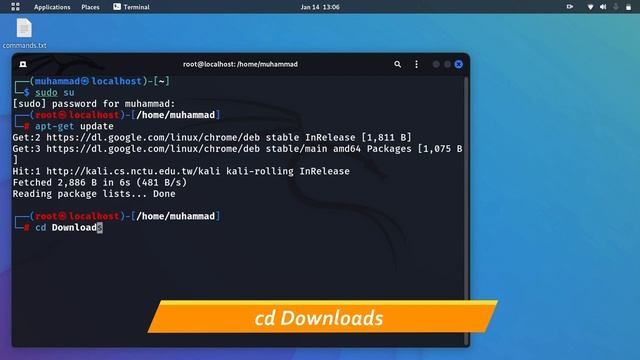Click '[sudo] password for muhammad:' line
Image resolution: width=640 pixels, height=360 pixels.
[x=94, y=104]
